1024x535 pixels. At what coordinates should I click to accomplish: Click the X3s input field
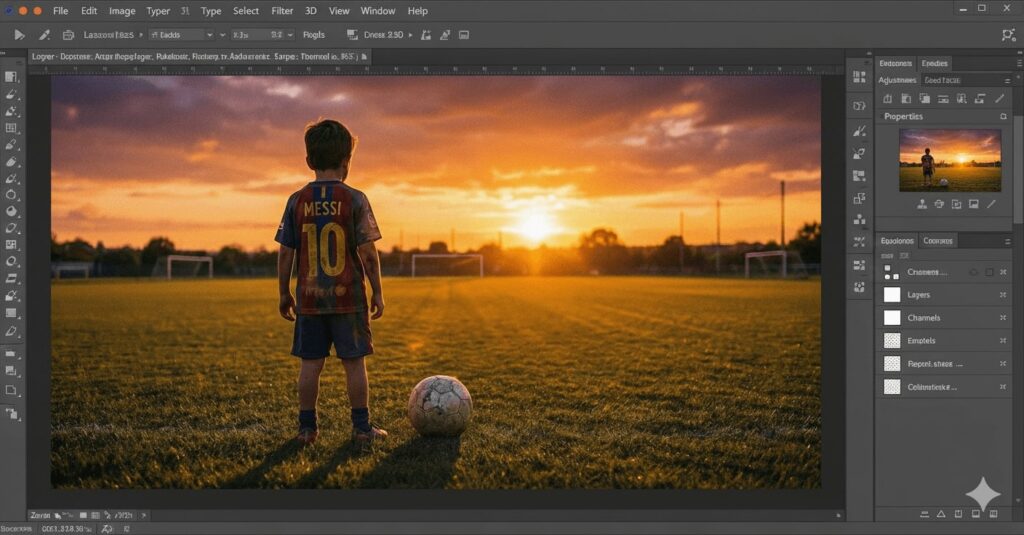(x=248, y=35)
